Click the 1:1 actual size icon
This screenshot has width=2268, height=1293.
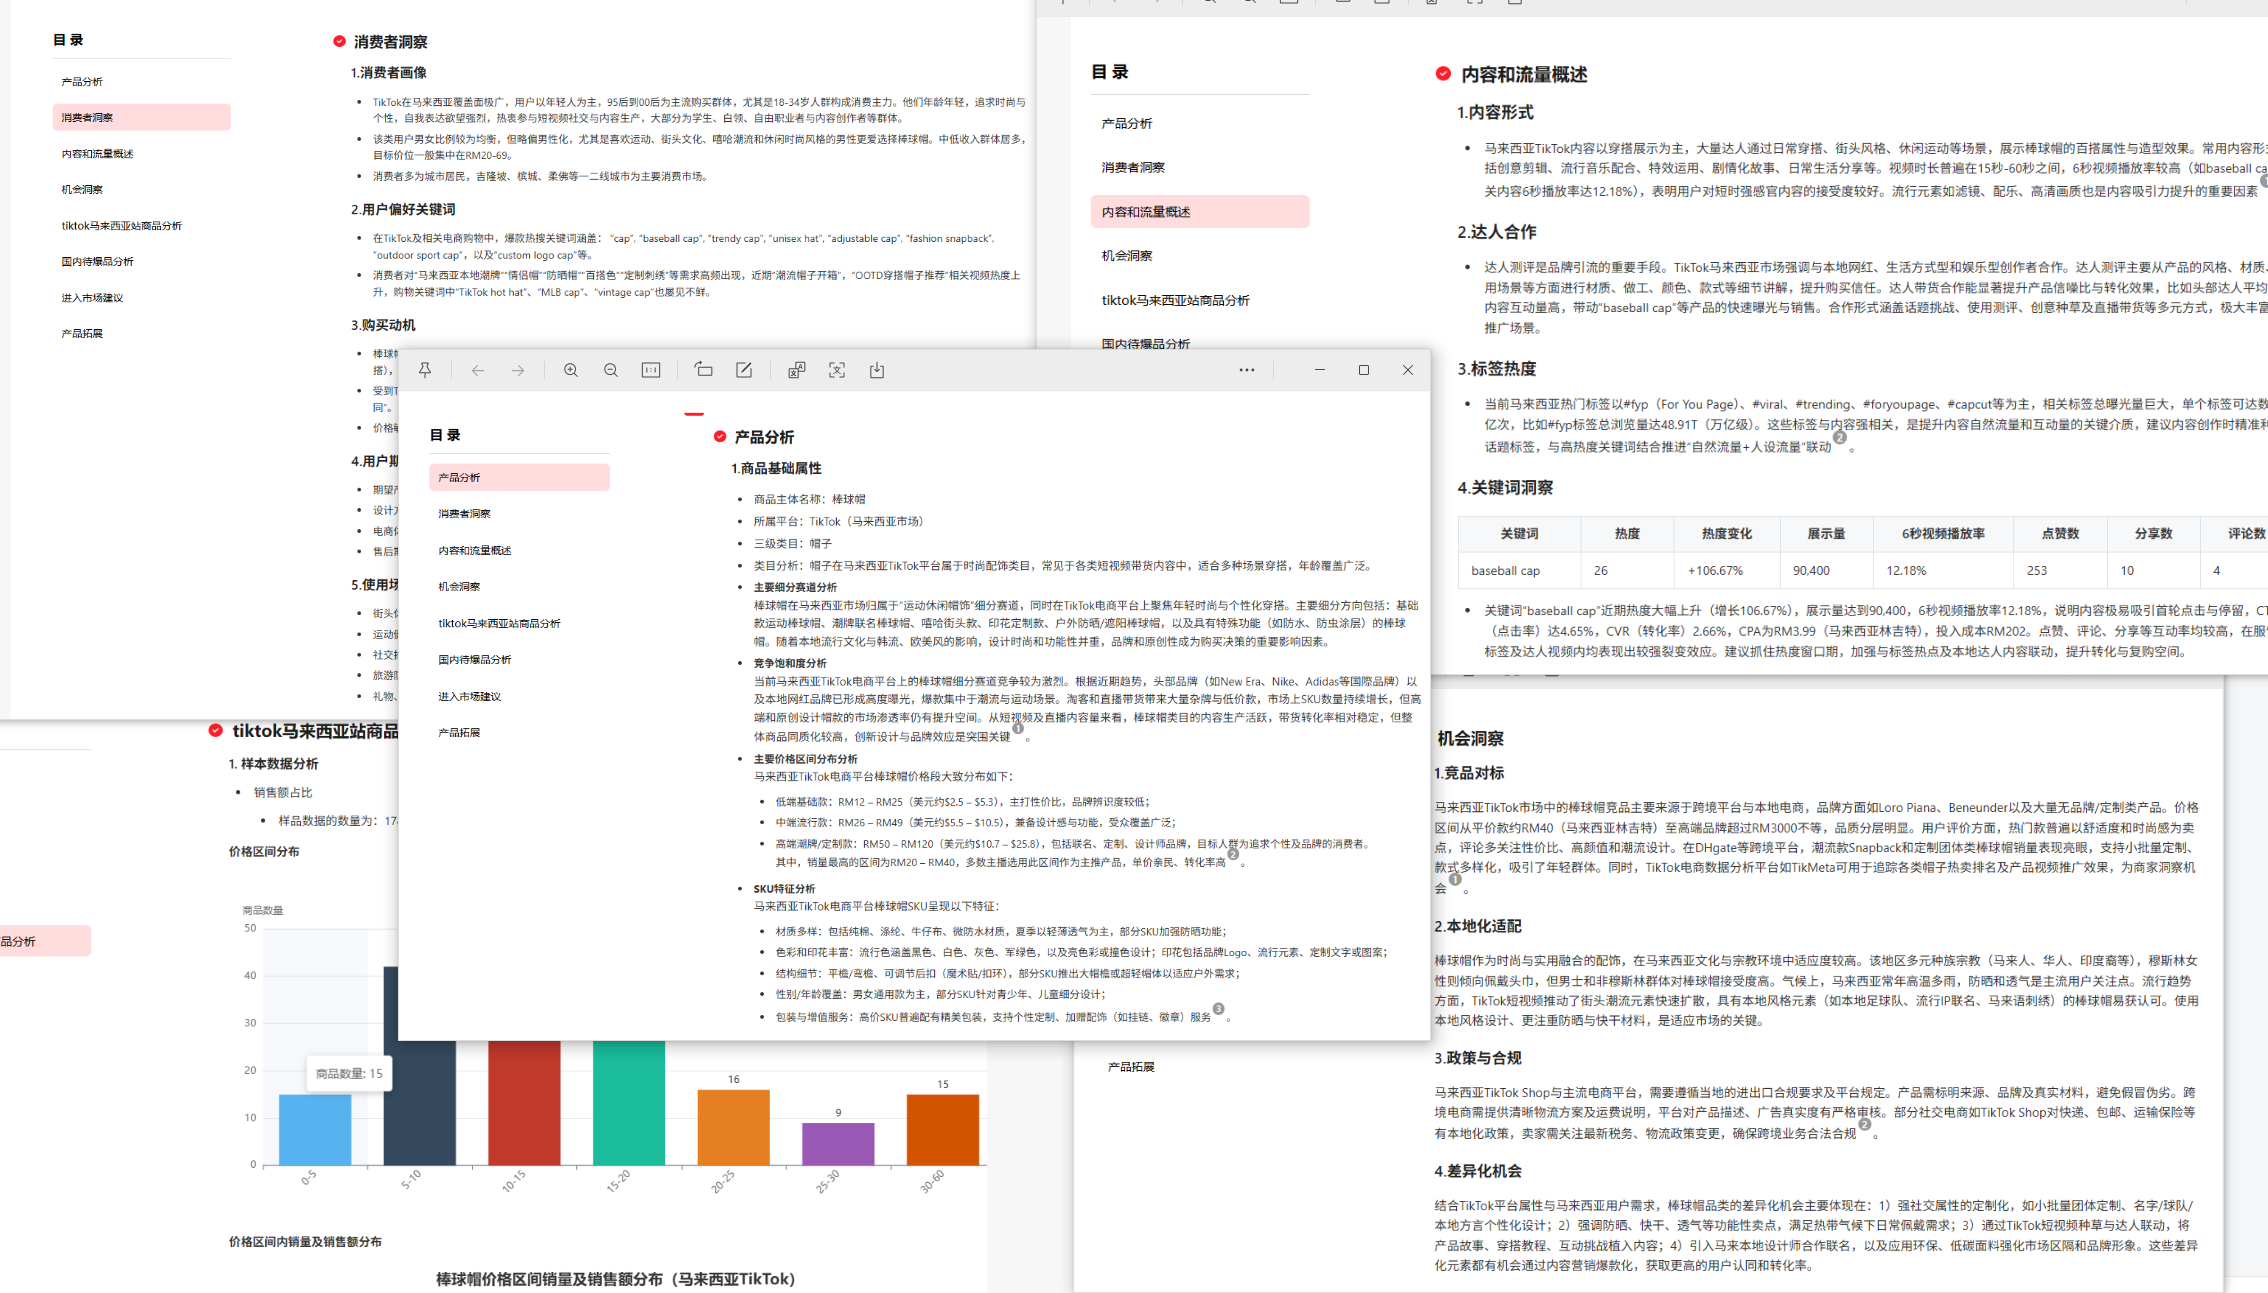click(651, 370)
